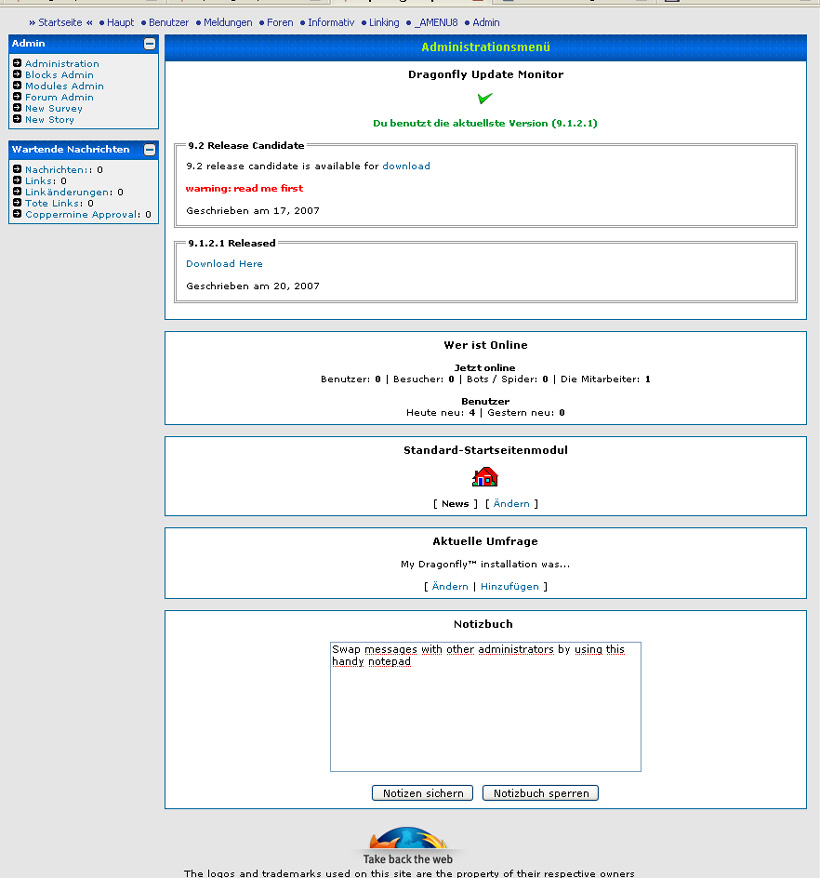This screenshot has height=878, width=820.
Task: Click the arrow icon beside Forum Admin
Action: (x=17, y=96)
